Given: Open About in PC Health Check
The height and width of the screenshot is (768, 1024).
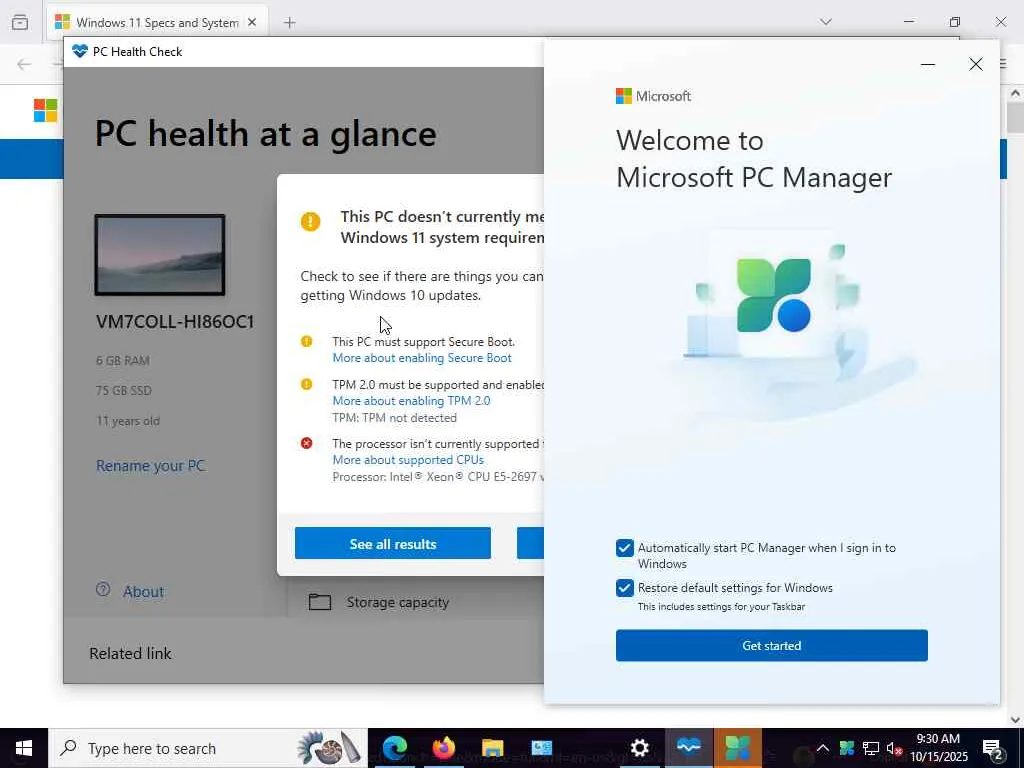Looking at the screenshot, I should click(143, 592).
